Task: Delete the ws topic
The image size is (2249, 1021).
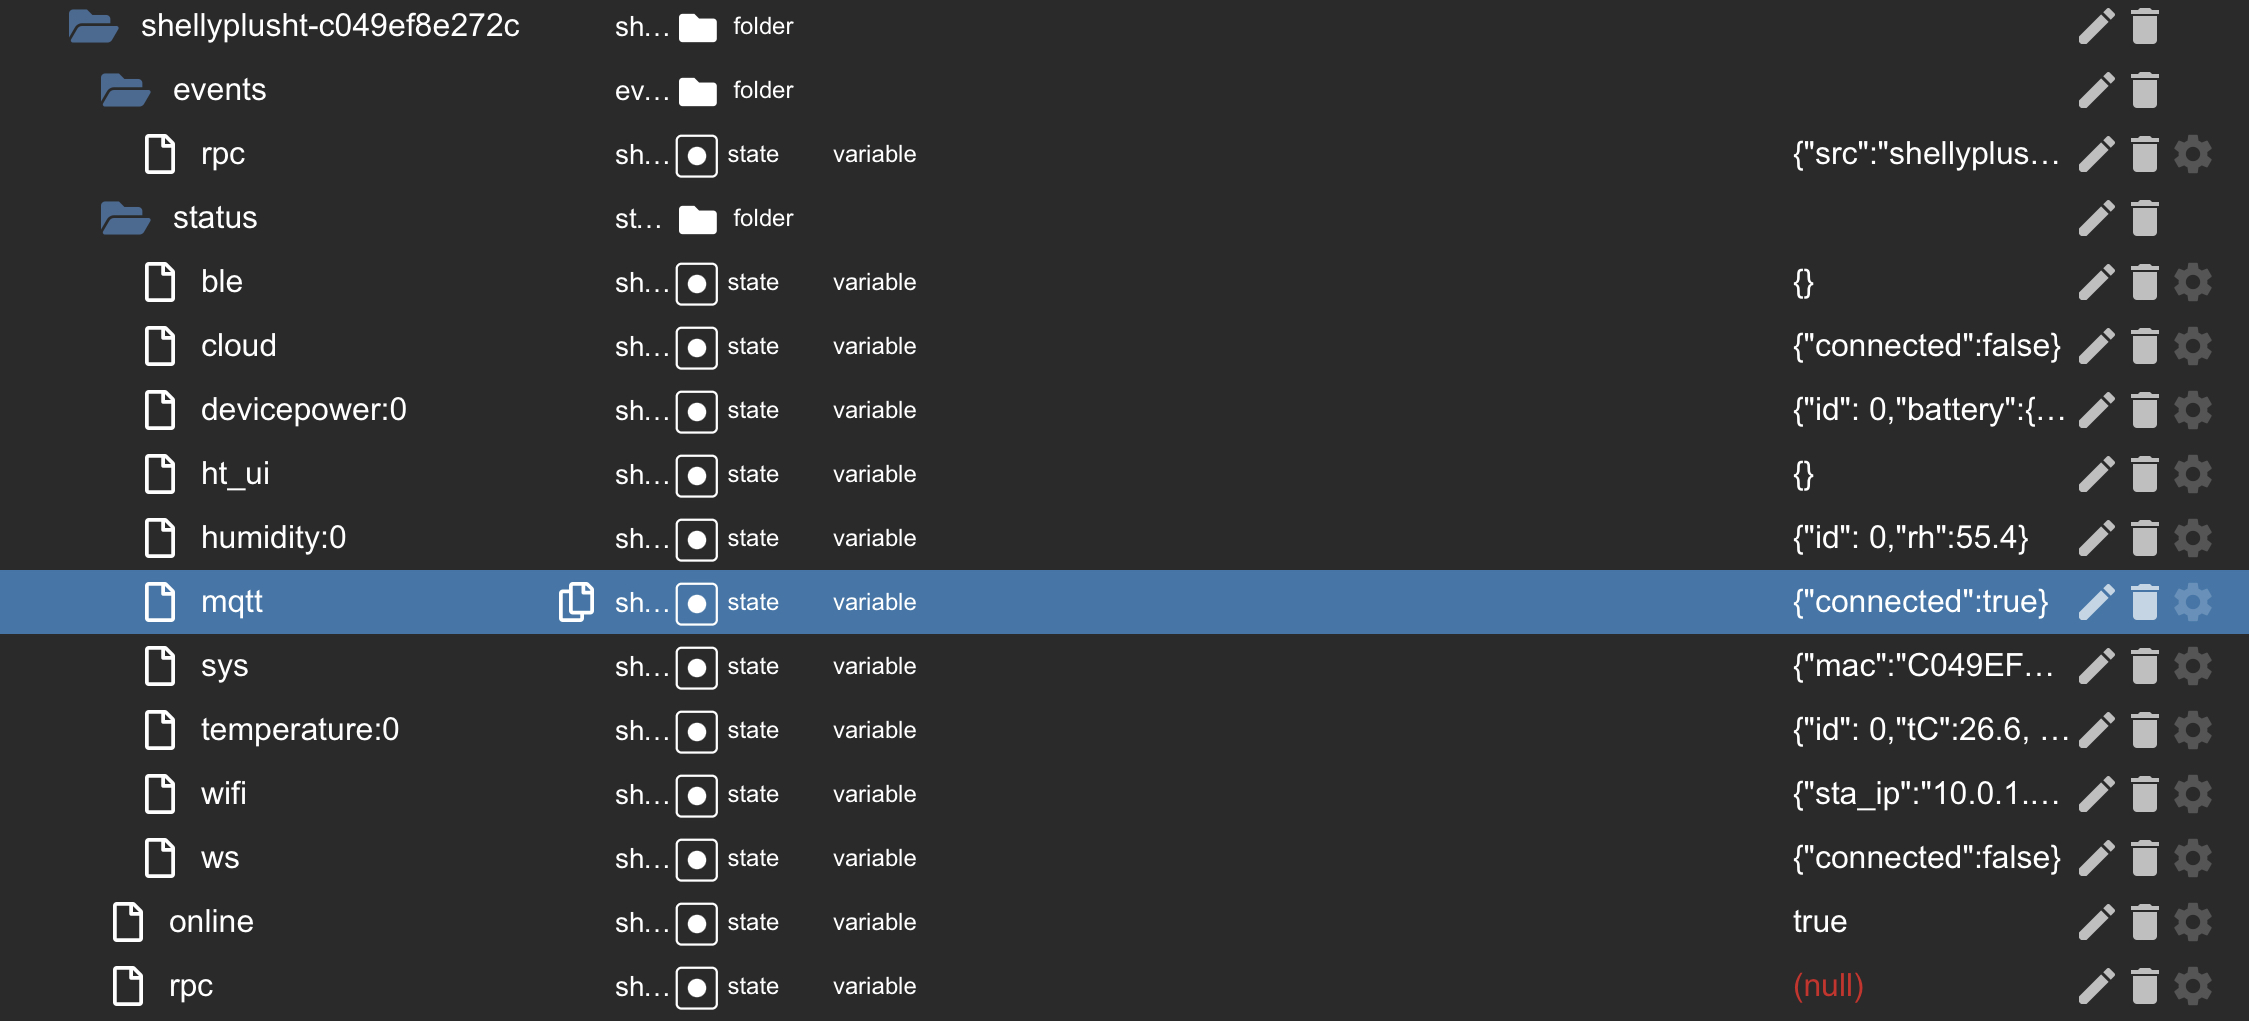Action: coord(2146,857)
